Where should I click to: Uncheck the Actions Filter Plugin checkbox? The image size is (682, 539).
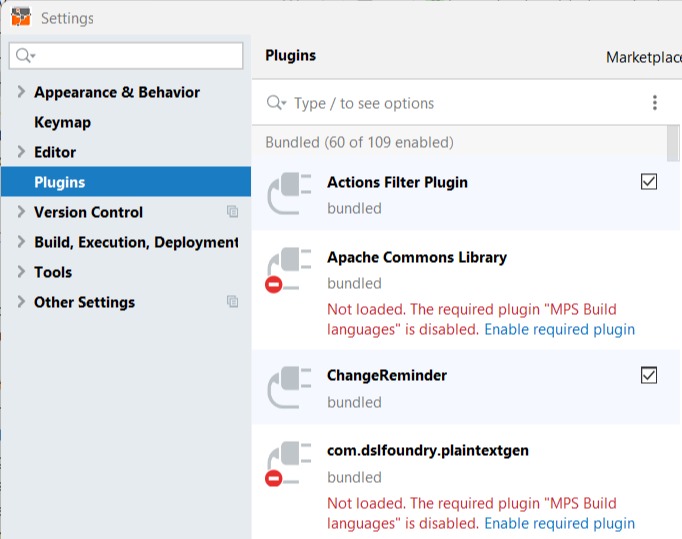click(x=649, y=182)
